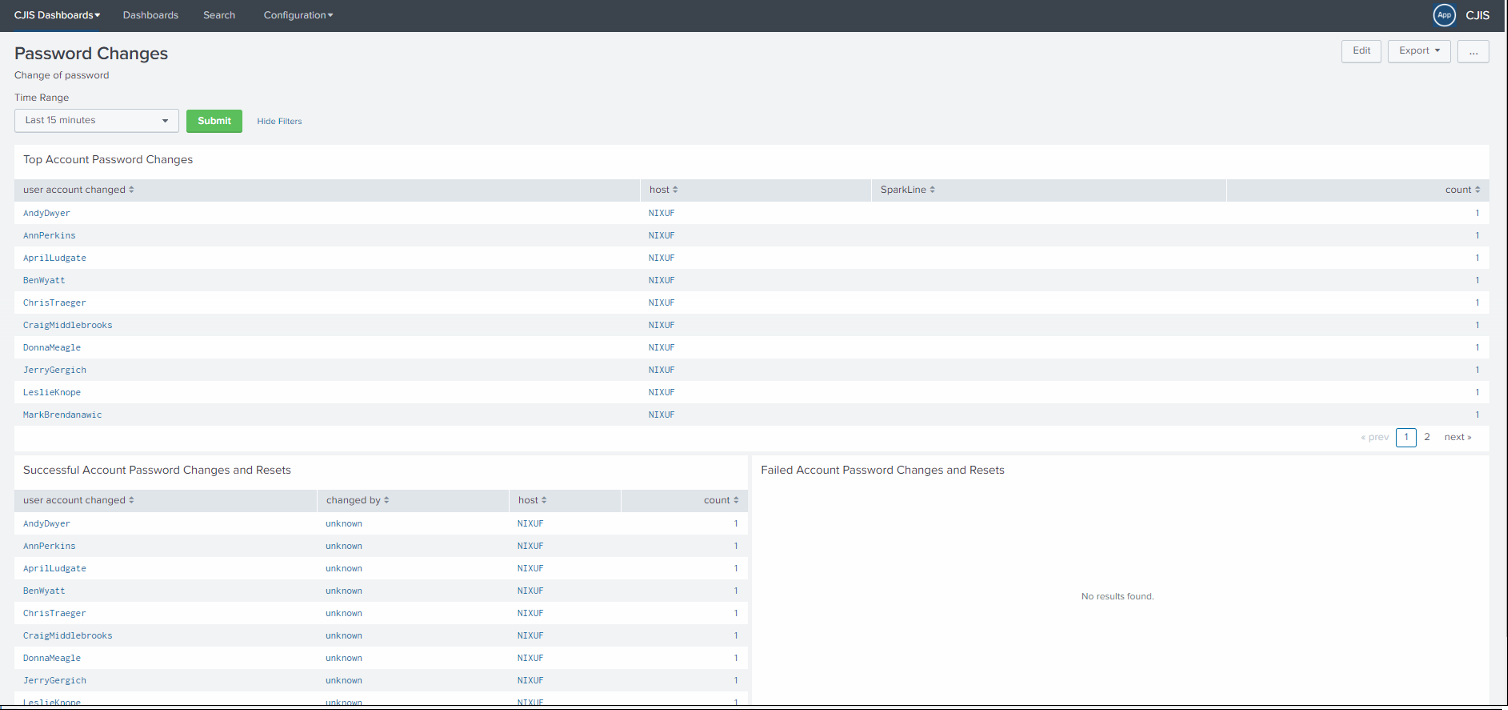Go to Dashboards in the nav bar
This screenshot has height=710, width=1508.
[x=150, y=15]
